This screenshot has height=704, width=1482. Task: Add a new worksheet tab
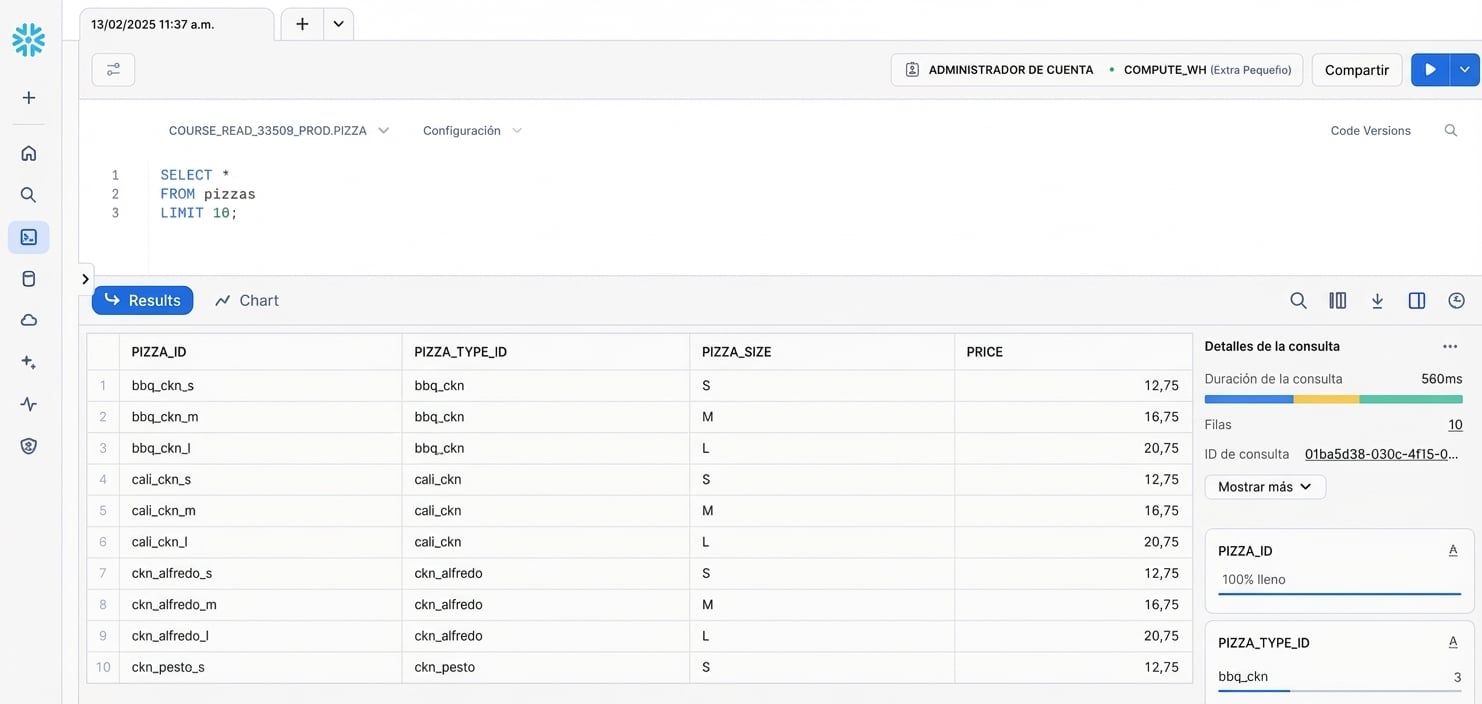(302, 24)
